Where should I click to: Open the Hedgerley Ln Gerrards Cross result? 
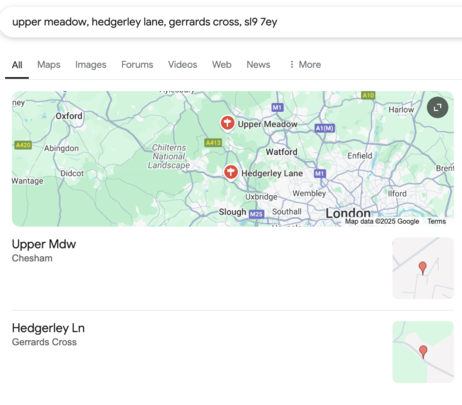click(x=48, y=334)
